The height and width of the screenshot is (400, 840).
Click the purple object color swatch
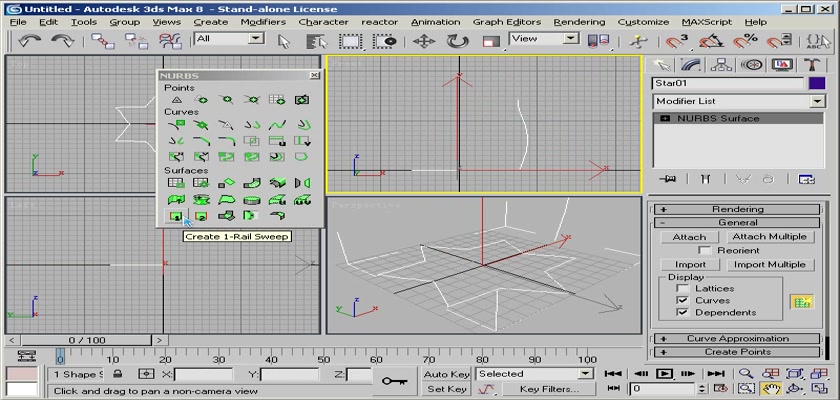point(817,84)
